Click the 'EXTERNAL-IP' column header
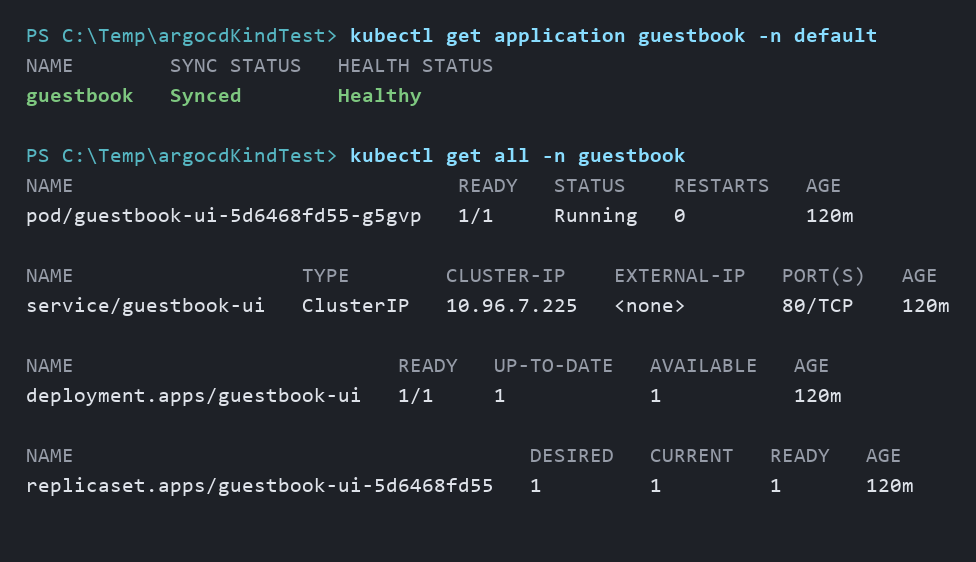Screen dimensions: 976x562 point(680,276)
